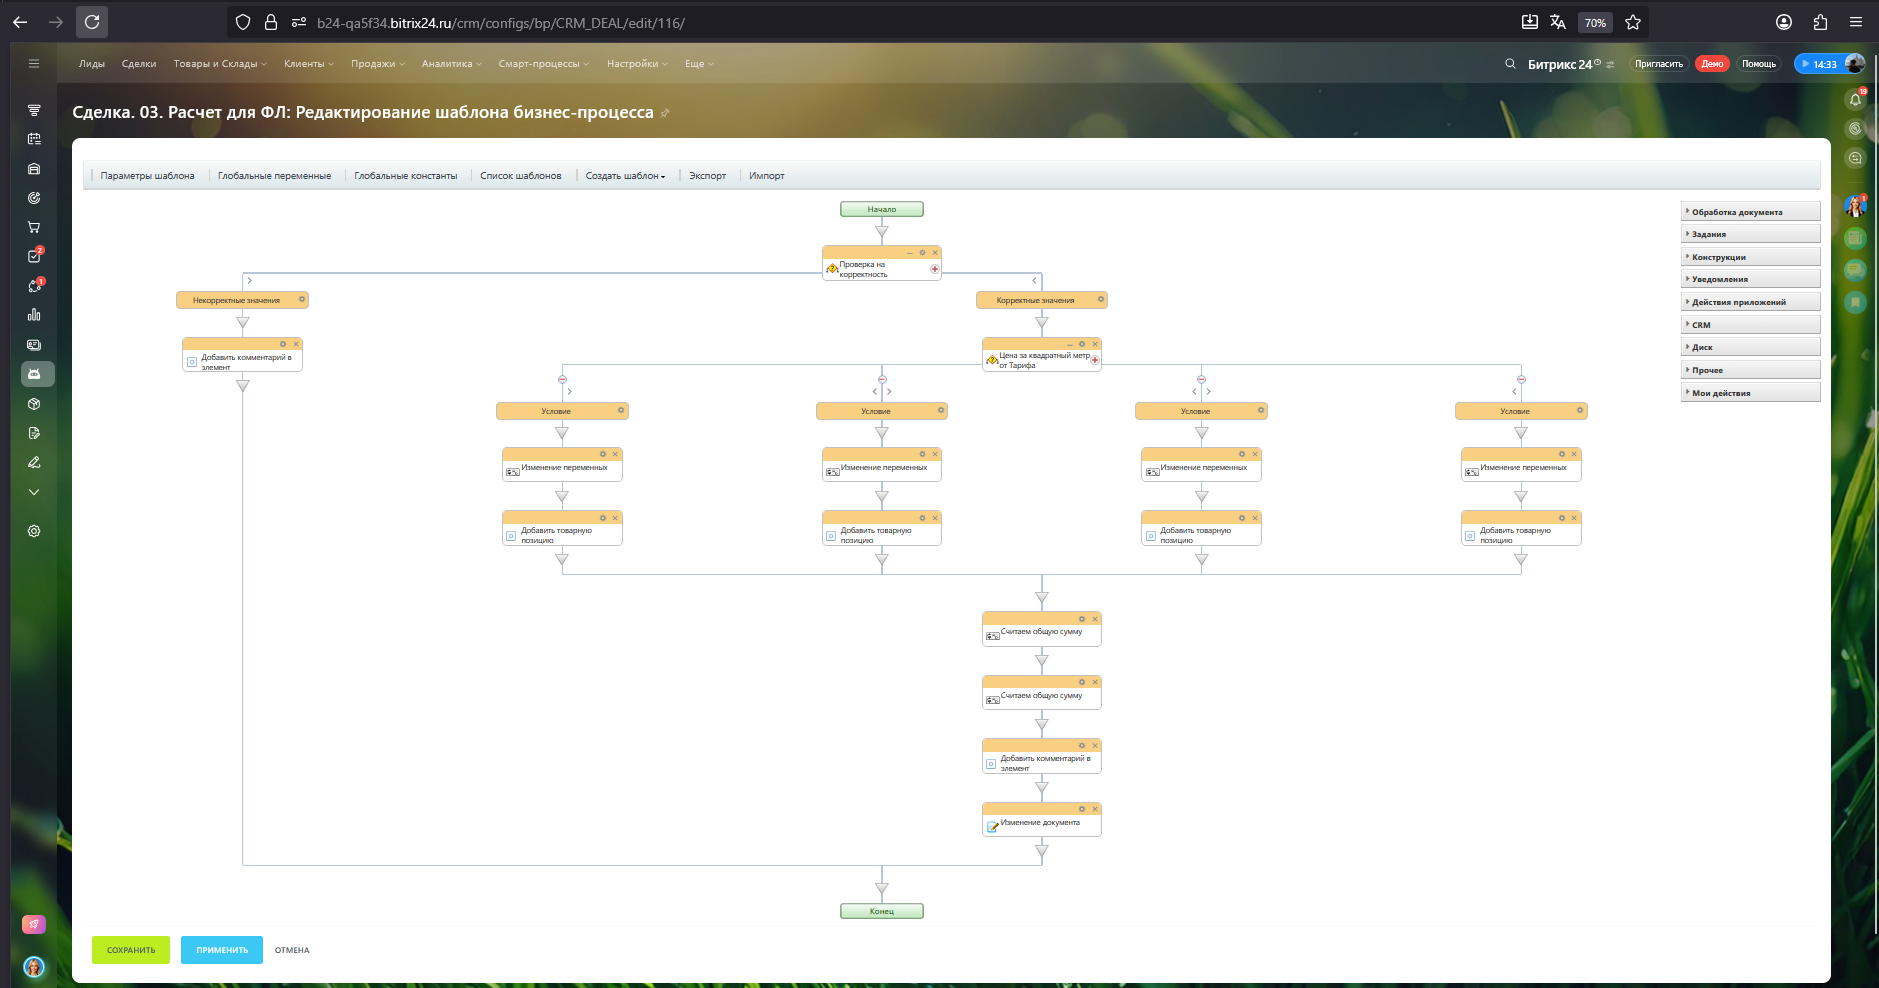The image size is (1879, 988).
Task: Open the CoPilot spiral icon in right bar
Action: point(1856,128)
